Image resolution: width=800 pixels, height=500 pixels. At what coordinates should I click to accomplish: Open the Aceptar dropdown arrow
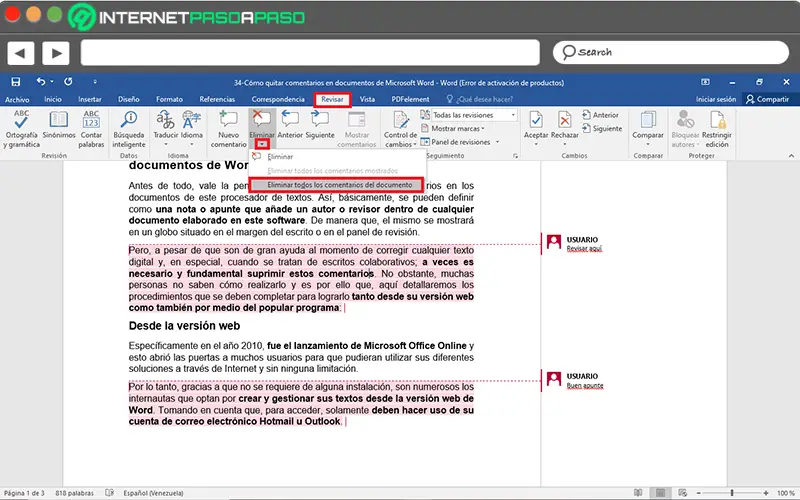coord(536,144)
